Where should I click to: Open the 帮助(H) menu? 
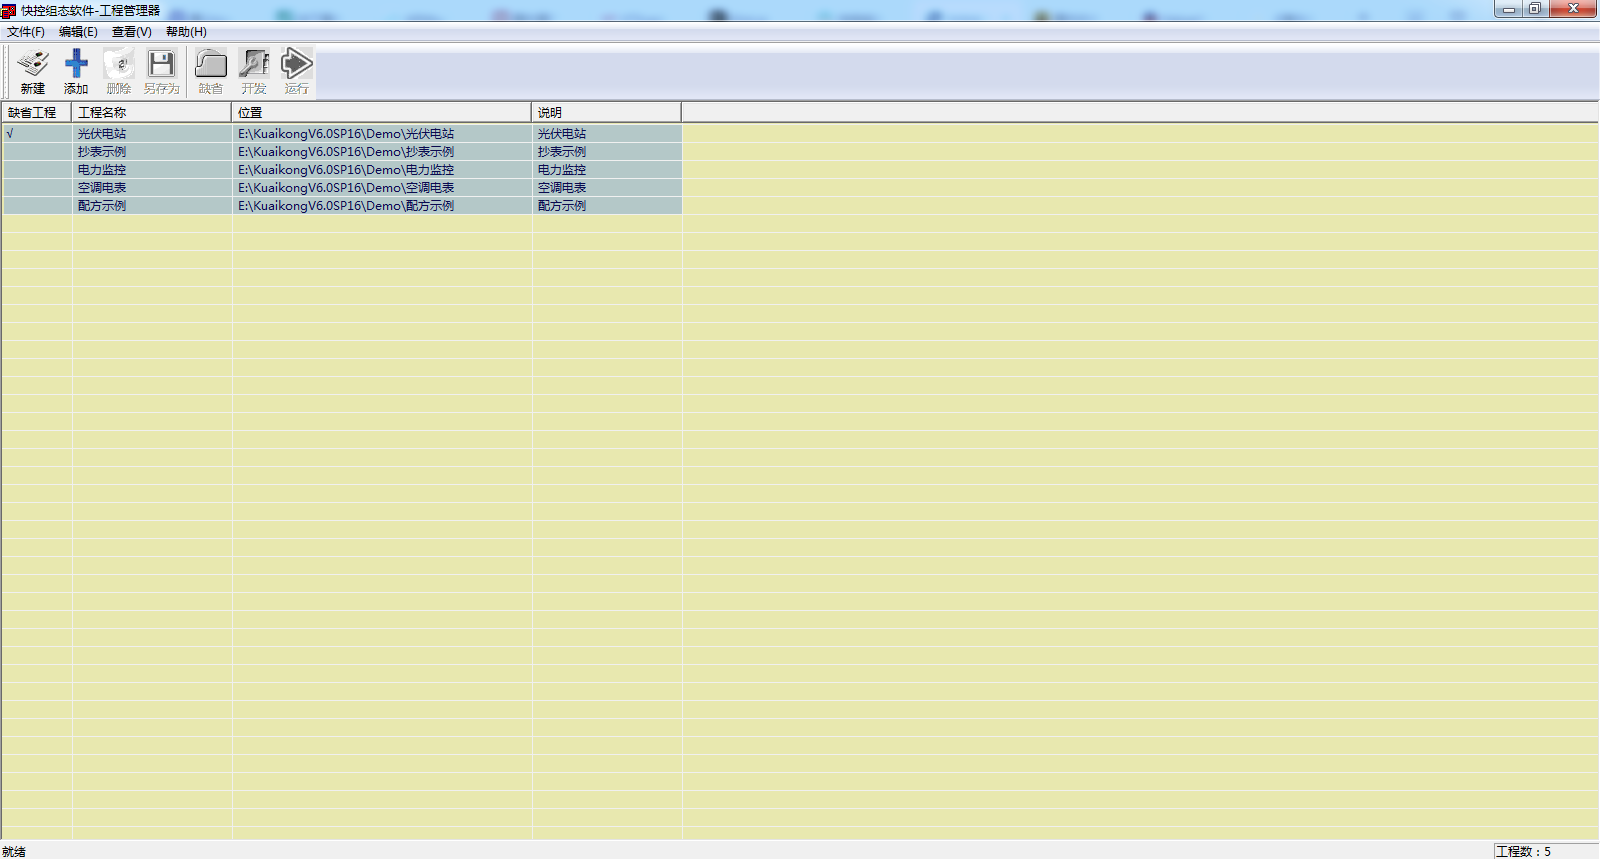point(186,32)
